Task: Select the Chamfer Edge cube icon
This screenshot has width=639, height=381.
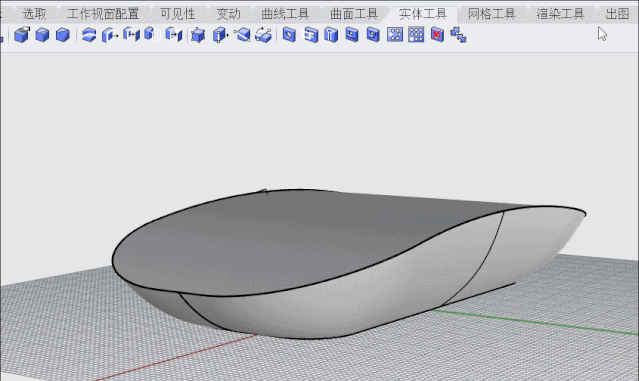Action: coord(62,35)
